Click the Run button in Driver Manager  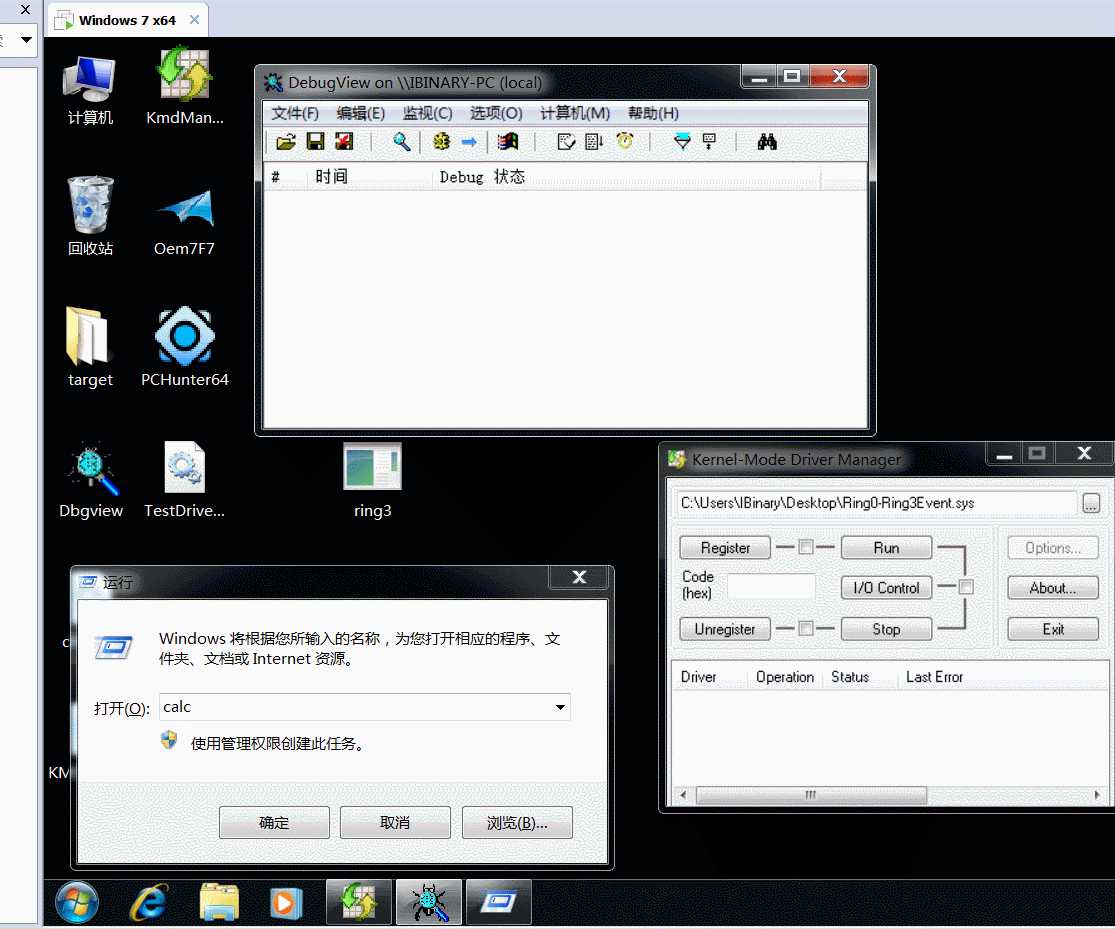click(x=886, y=548)
